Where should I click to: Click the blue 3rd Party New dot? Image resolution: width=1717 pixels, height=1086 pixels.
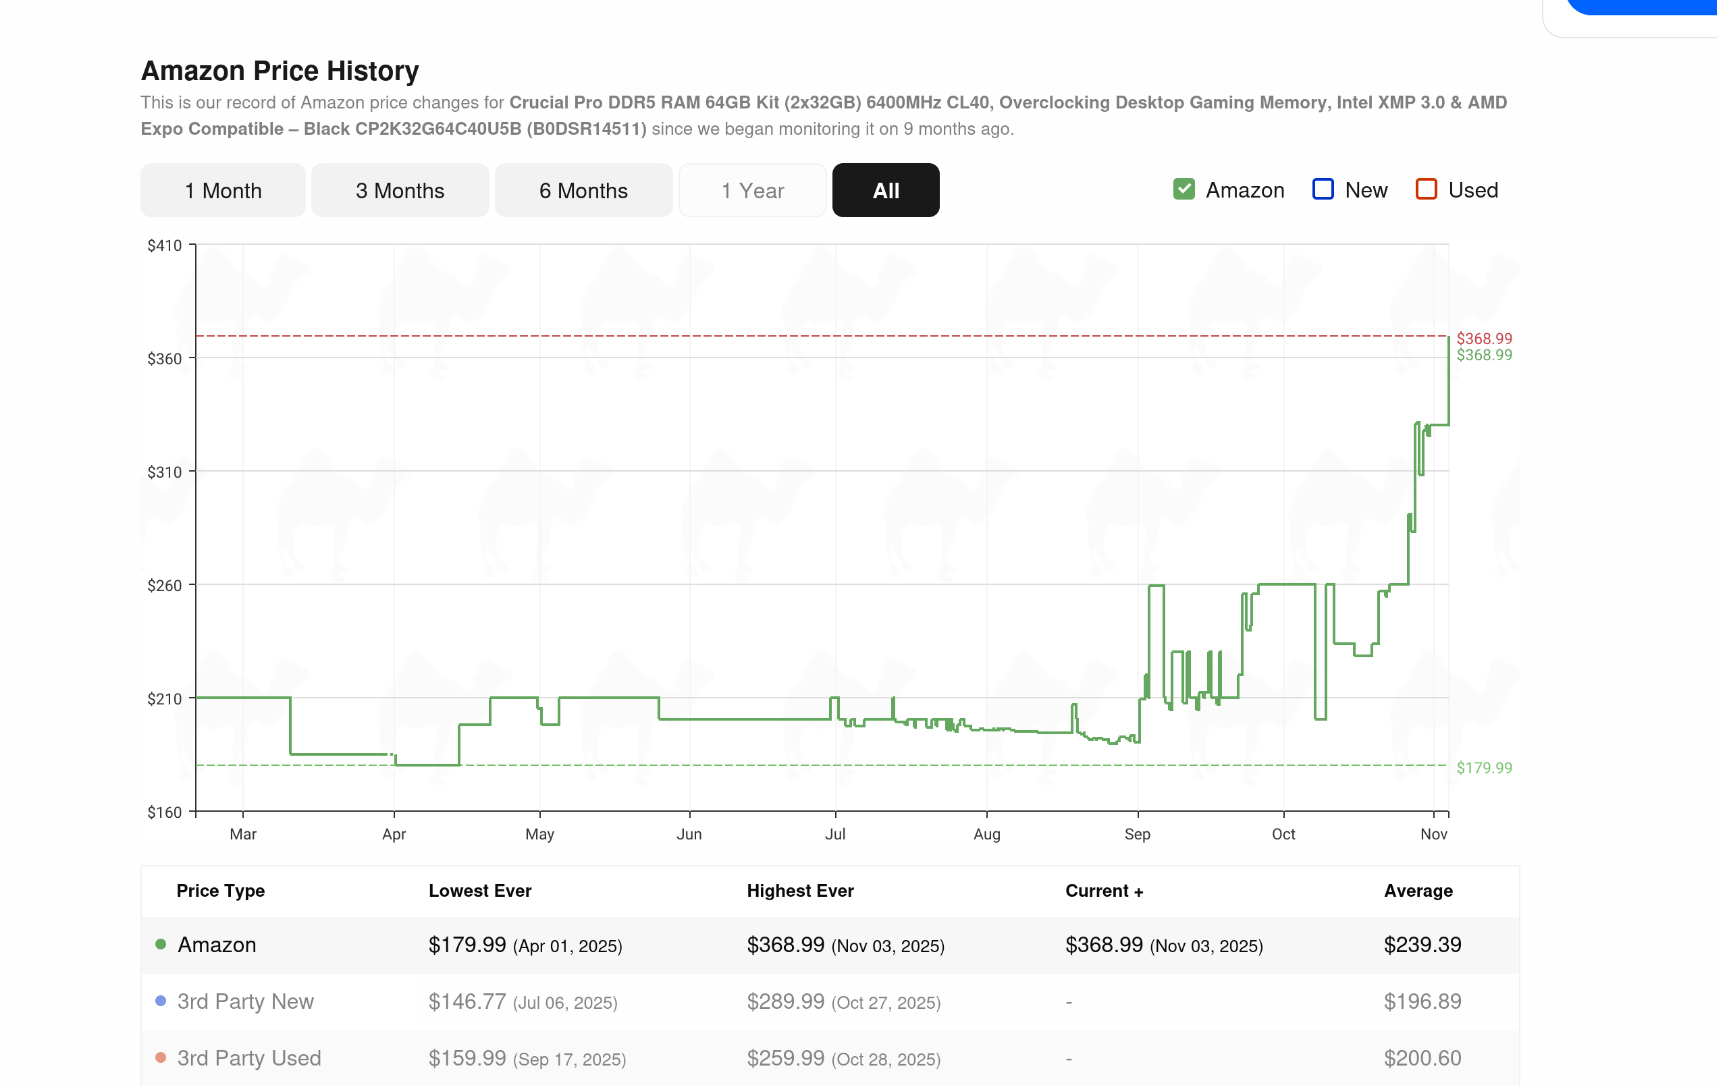coord(159,1000)
